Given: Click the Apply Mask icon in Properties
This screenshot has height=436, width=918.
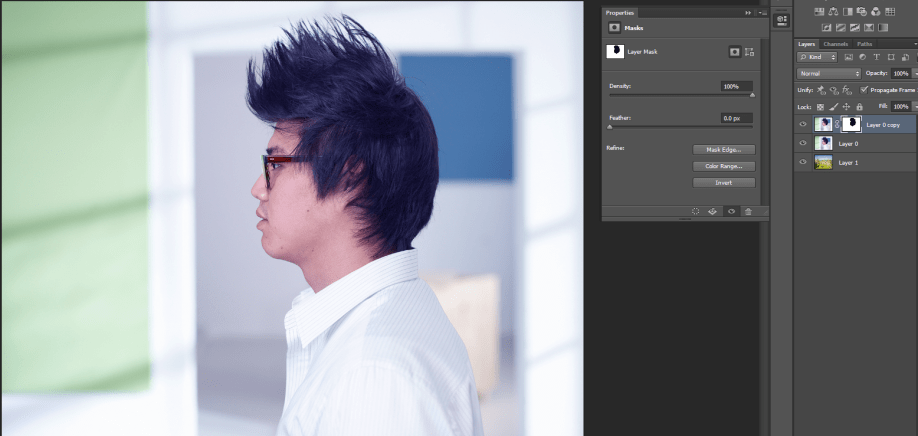Looking at the screenshot, I should (x=713, y=211).
